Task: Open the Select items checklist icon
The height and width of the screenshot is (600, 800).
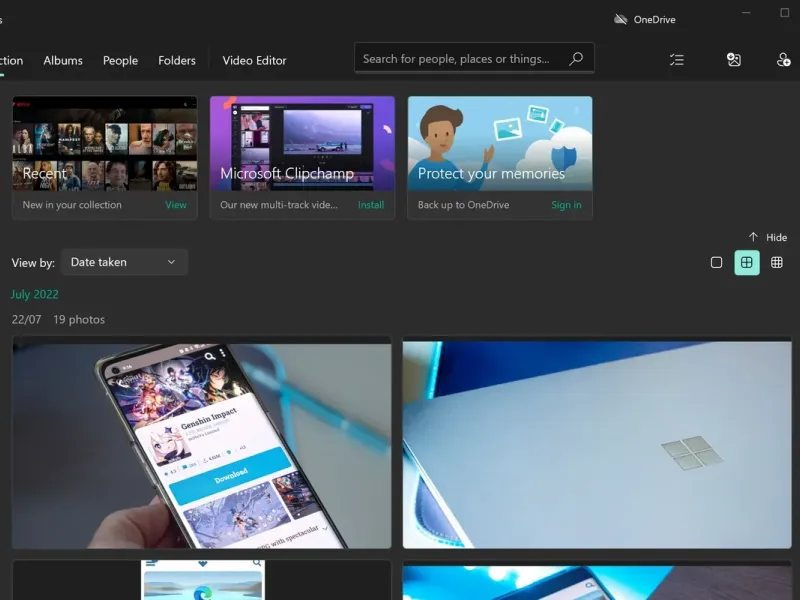Action: tap(677, 60)
